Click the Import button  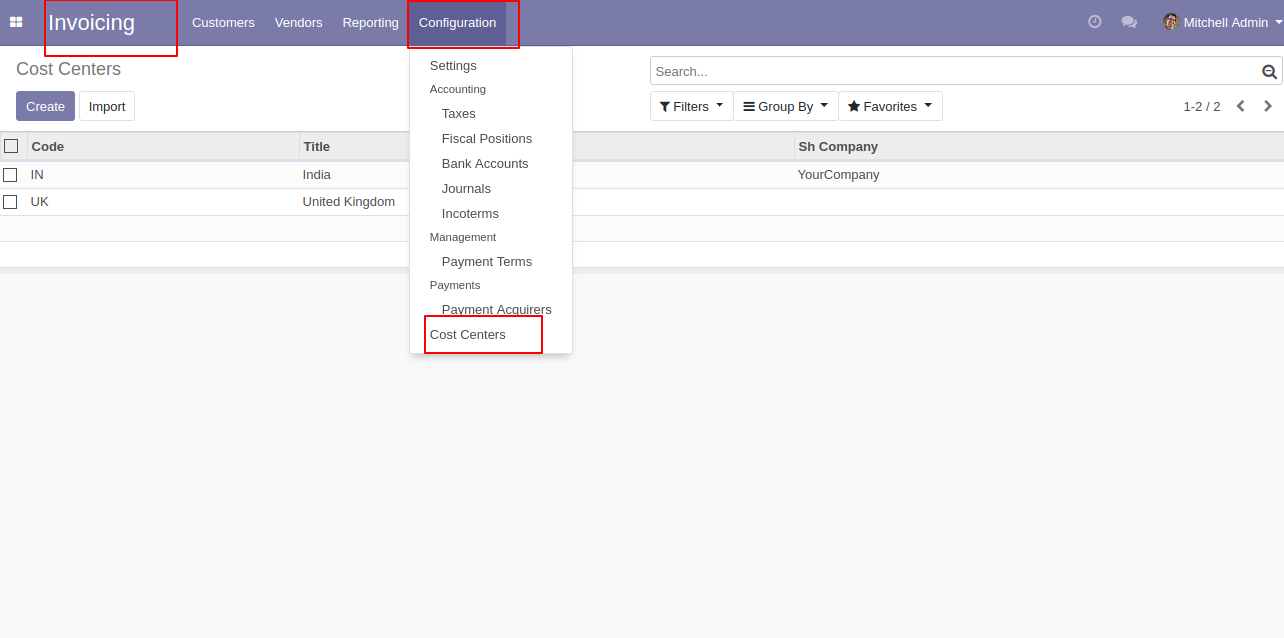click(107, 106)
